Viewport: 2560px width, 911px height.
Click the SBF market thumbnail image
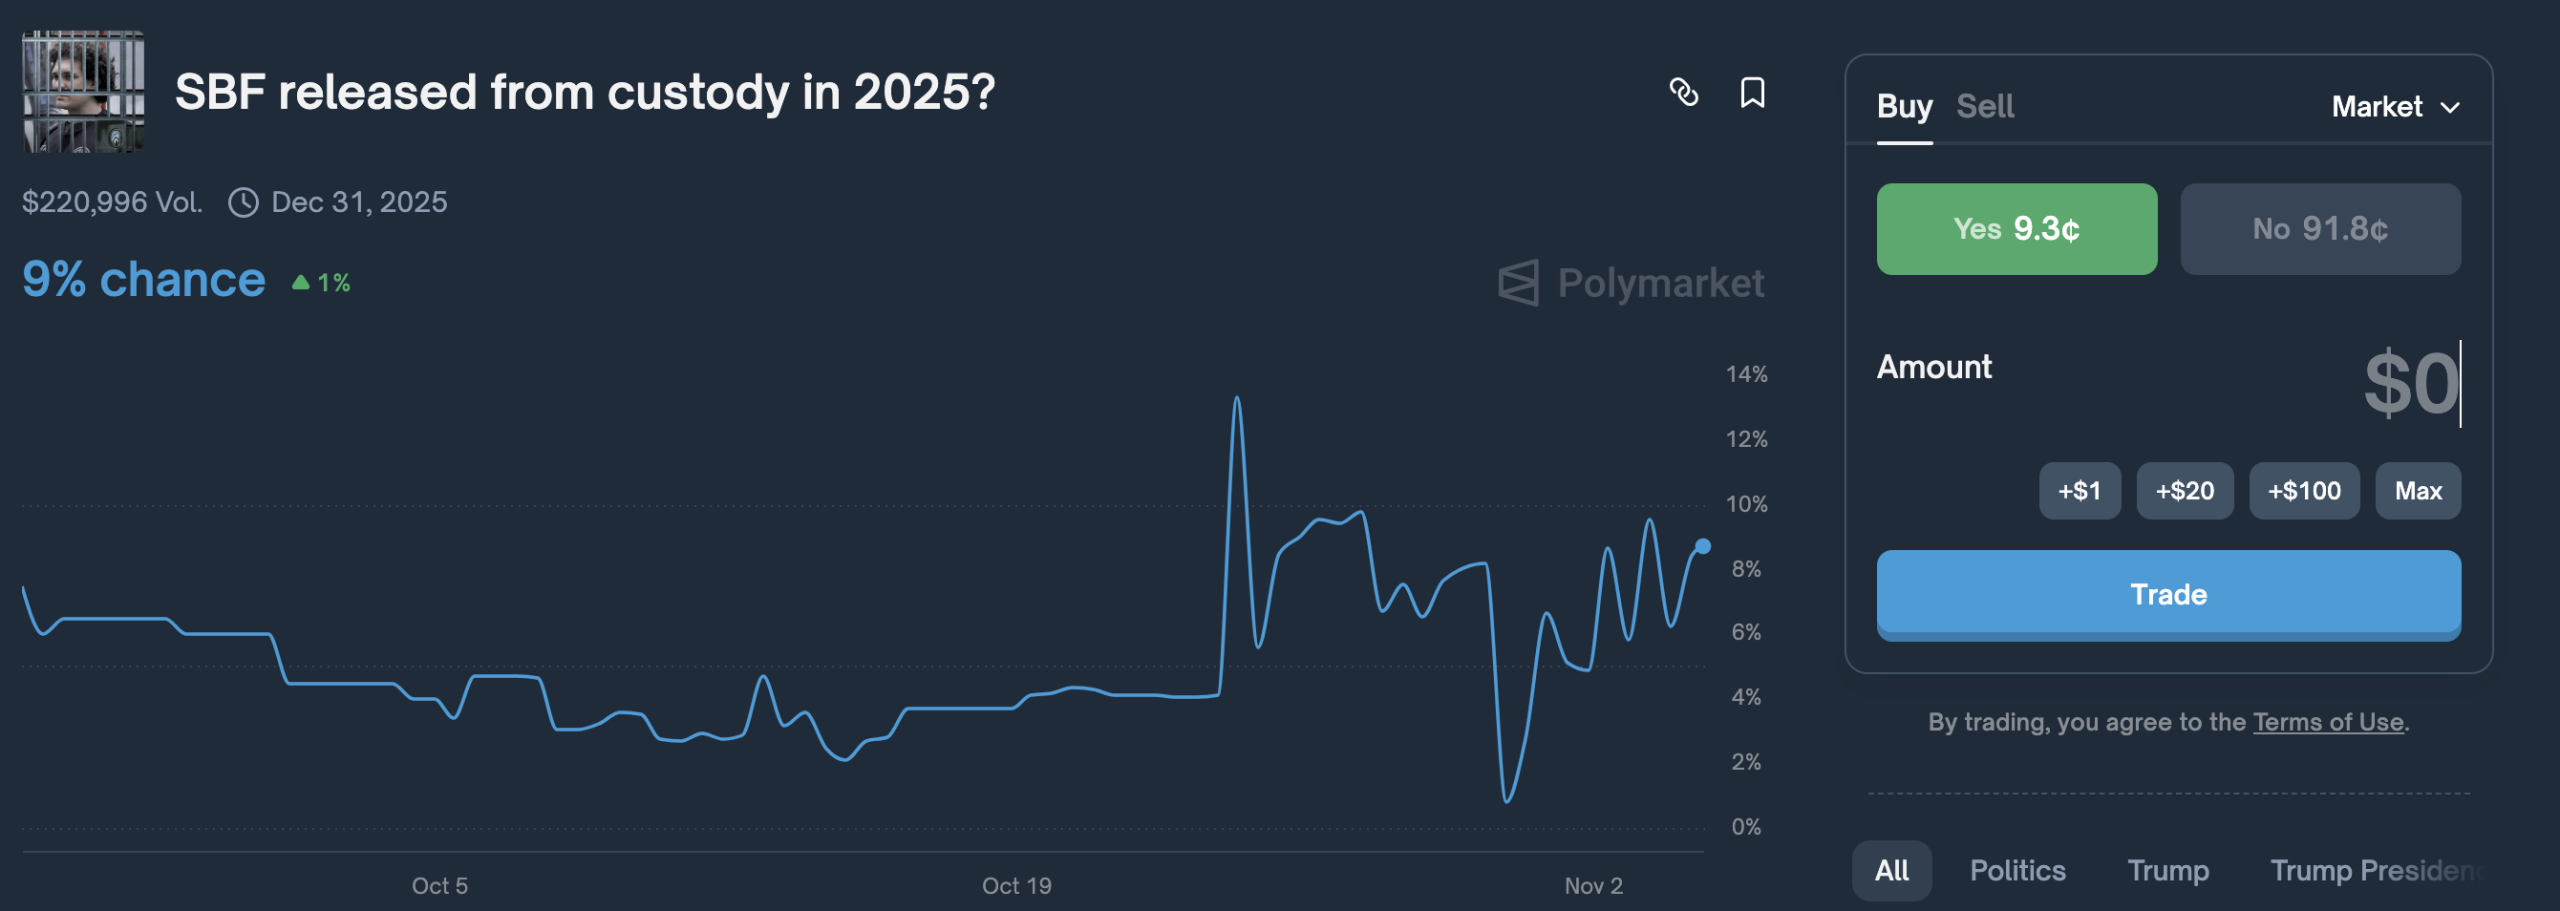[84, 92]
